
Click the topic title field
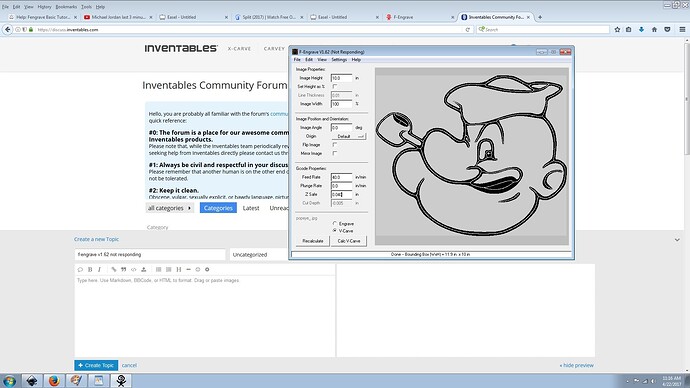pos(150,255)
